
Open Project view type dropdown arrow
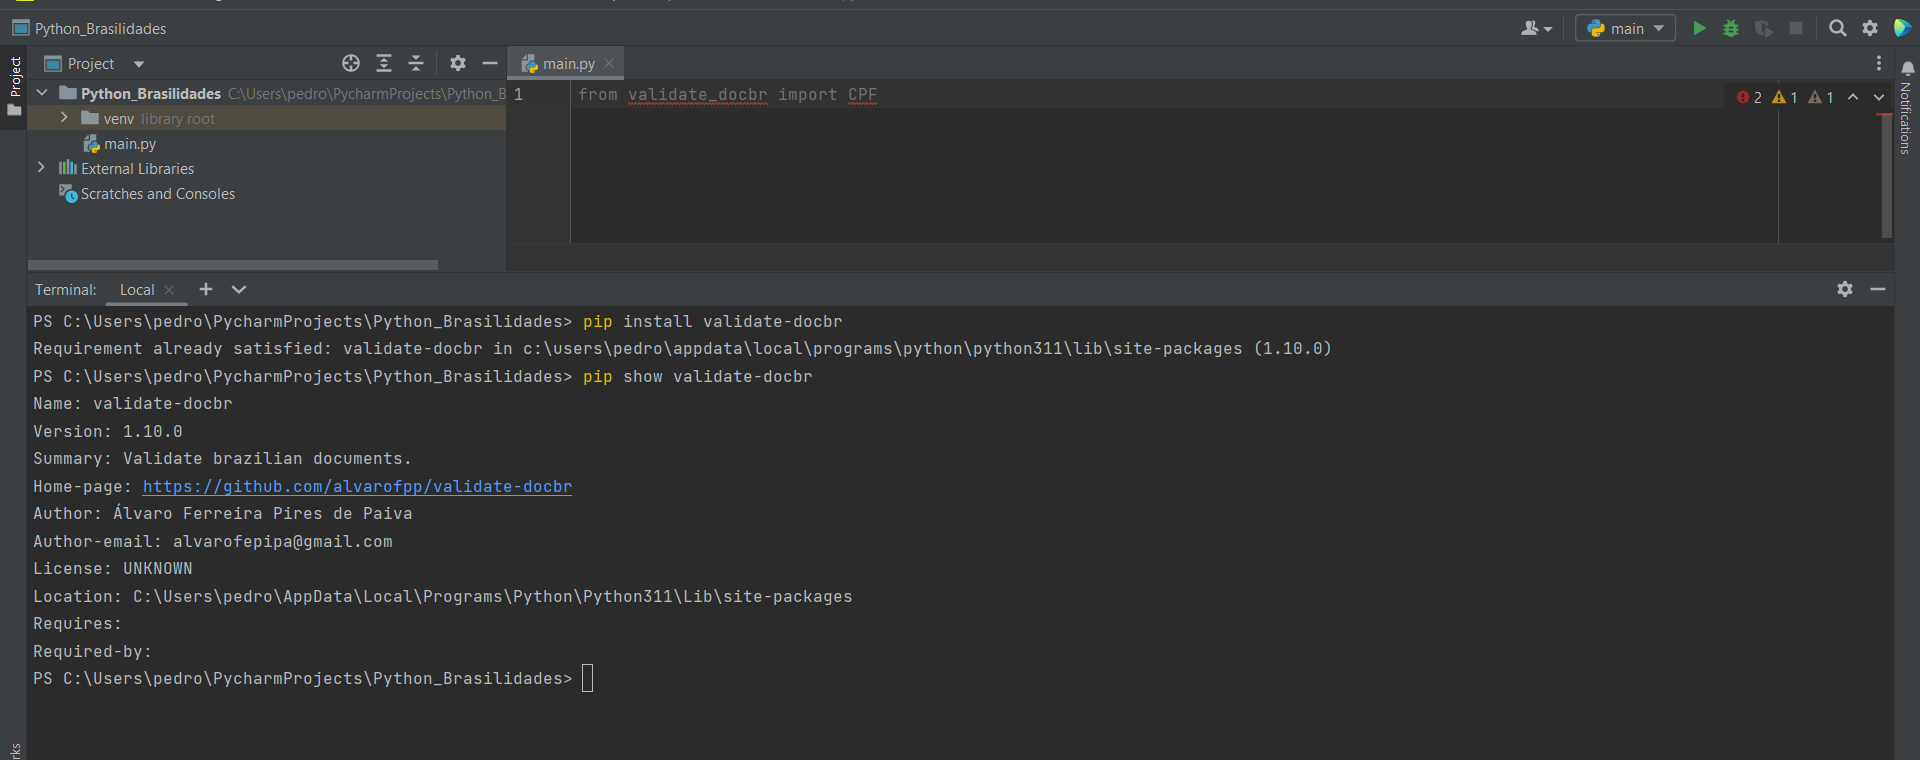139,64
